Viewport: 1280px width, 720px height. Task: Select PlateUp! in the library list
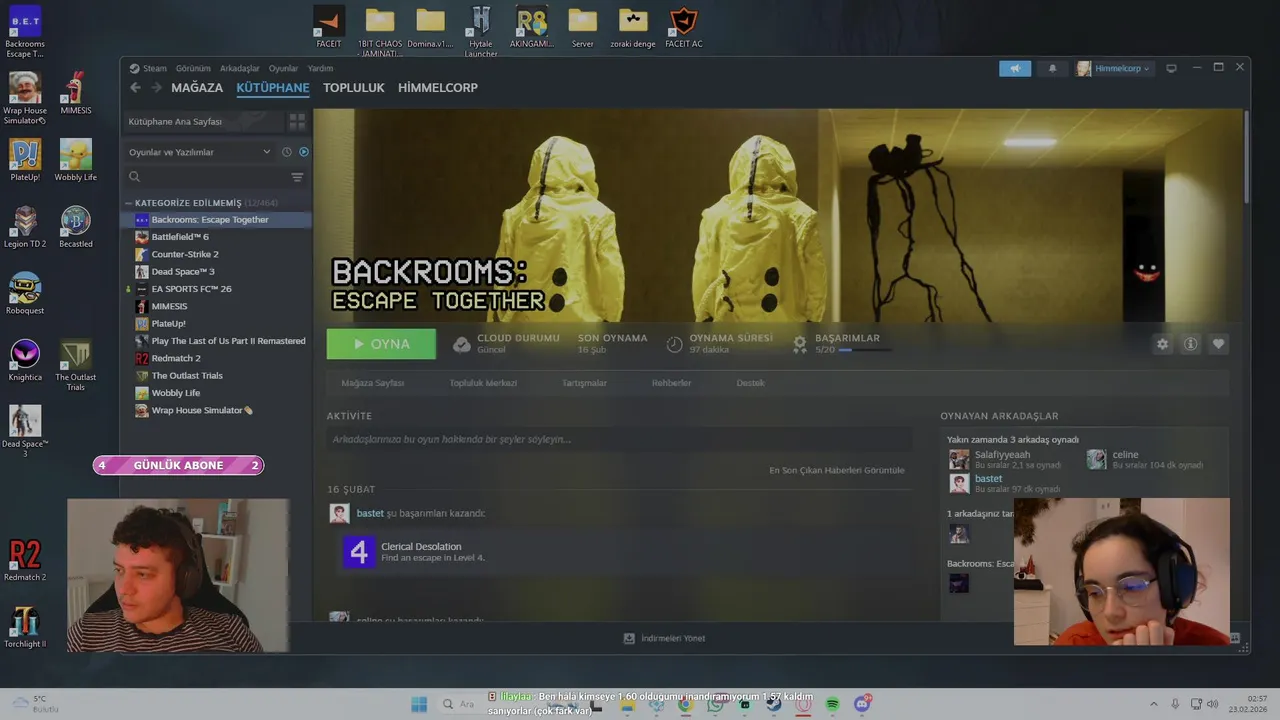pyautogui.click(x=217, y=324)
